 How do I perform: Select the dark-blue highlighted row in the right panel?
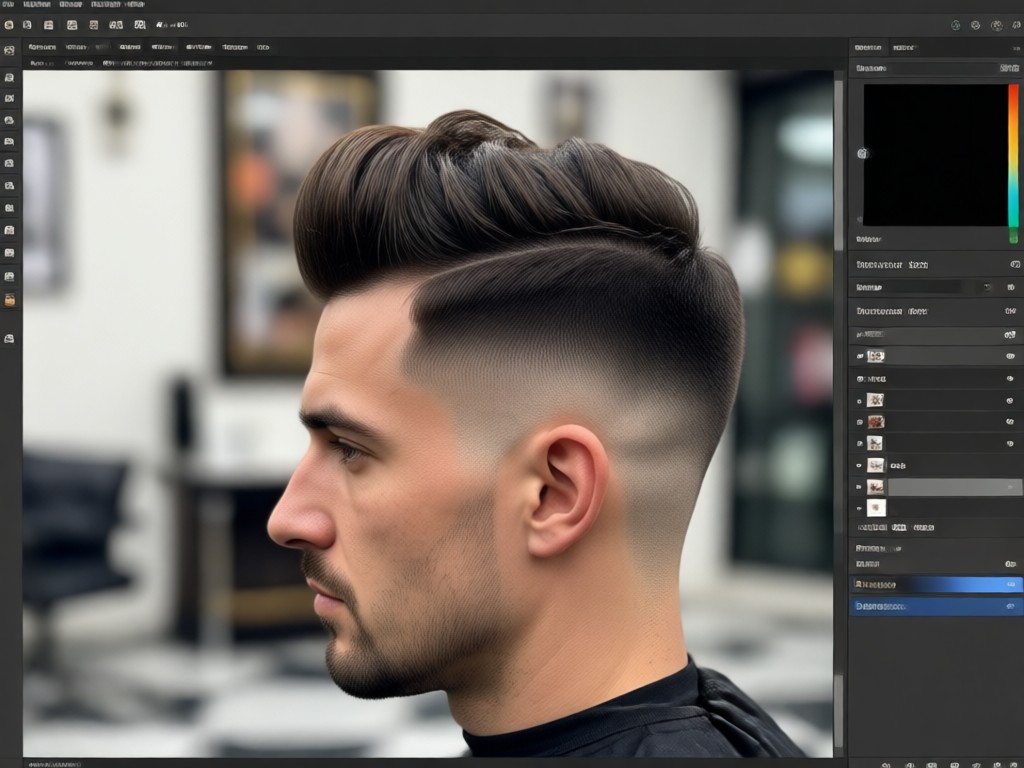[x=936, y=606]
